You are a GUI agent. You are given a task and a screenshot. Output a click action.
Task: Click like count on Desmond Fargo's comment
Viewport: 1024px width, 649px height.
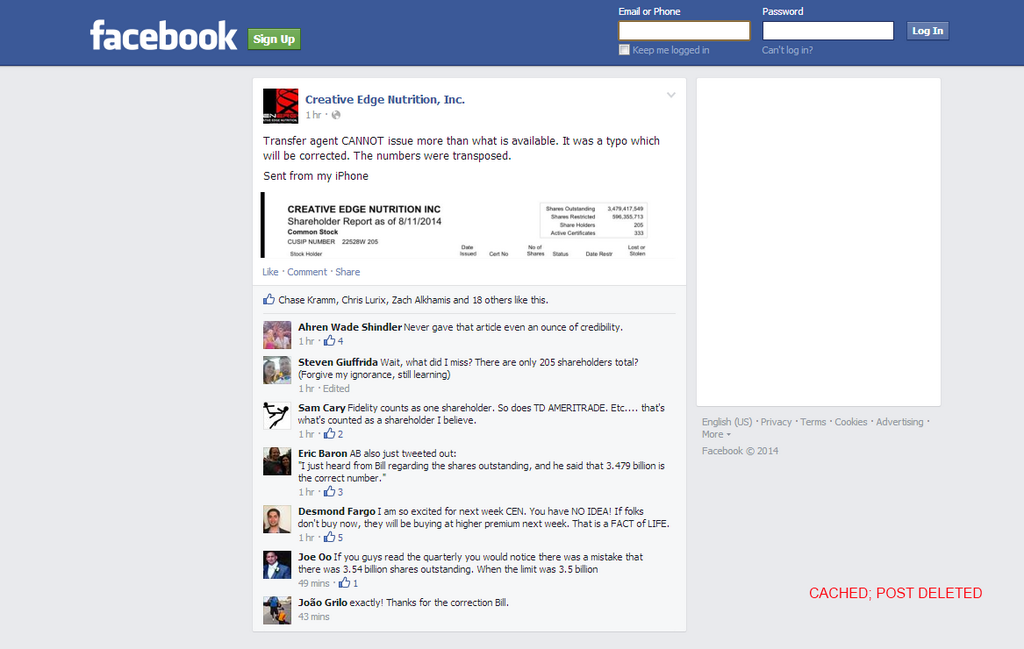pyautogui.click(x=333, y=537)
